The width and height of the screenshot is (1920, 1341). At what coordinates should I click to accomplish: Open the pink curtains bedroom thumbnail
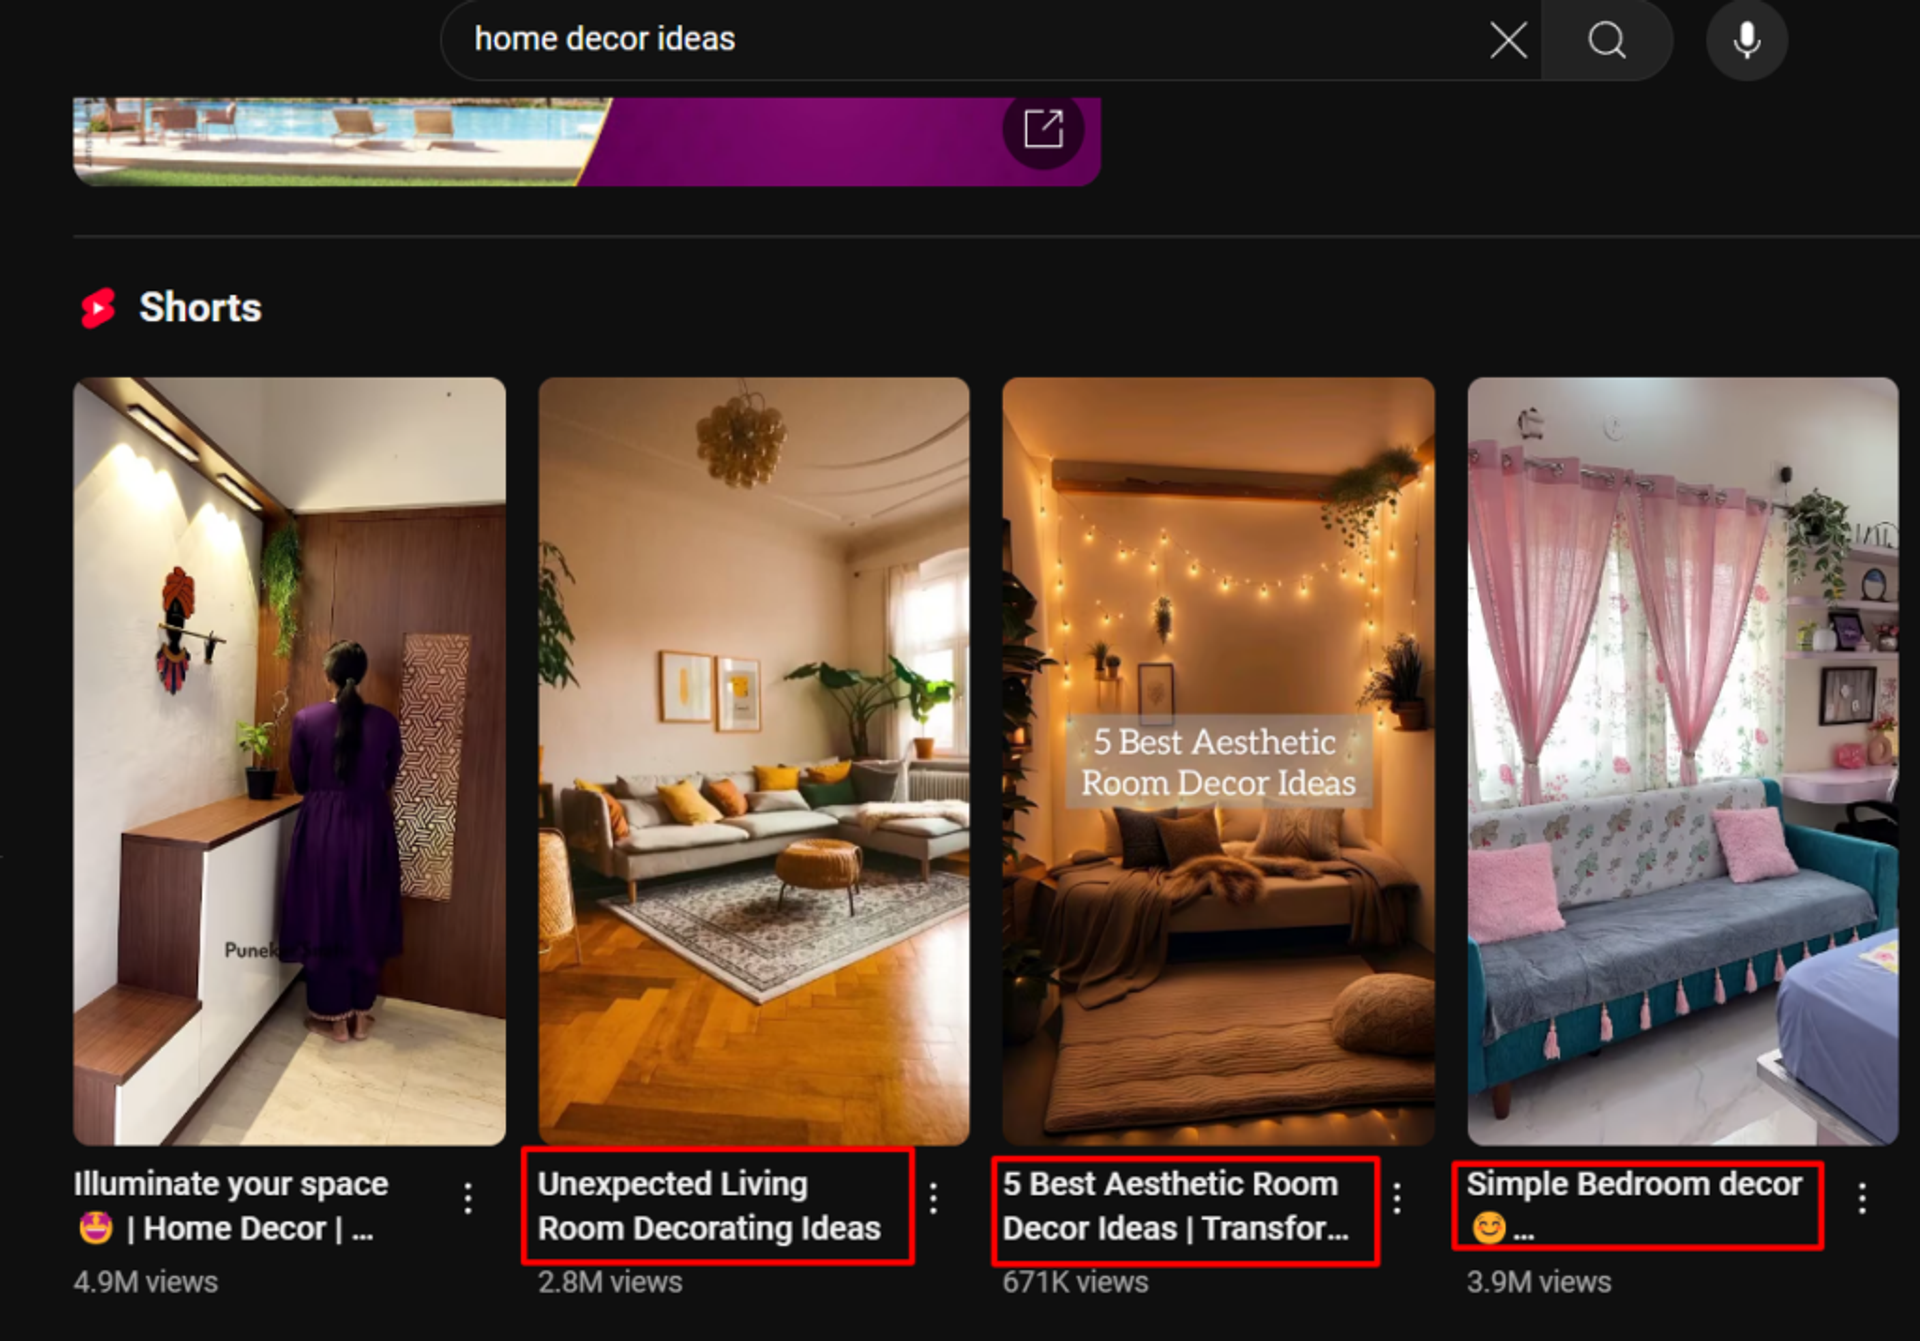[1683, 761]
